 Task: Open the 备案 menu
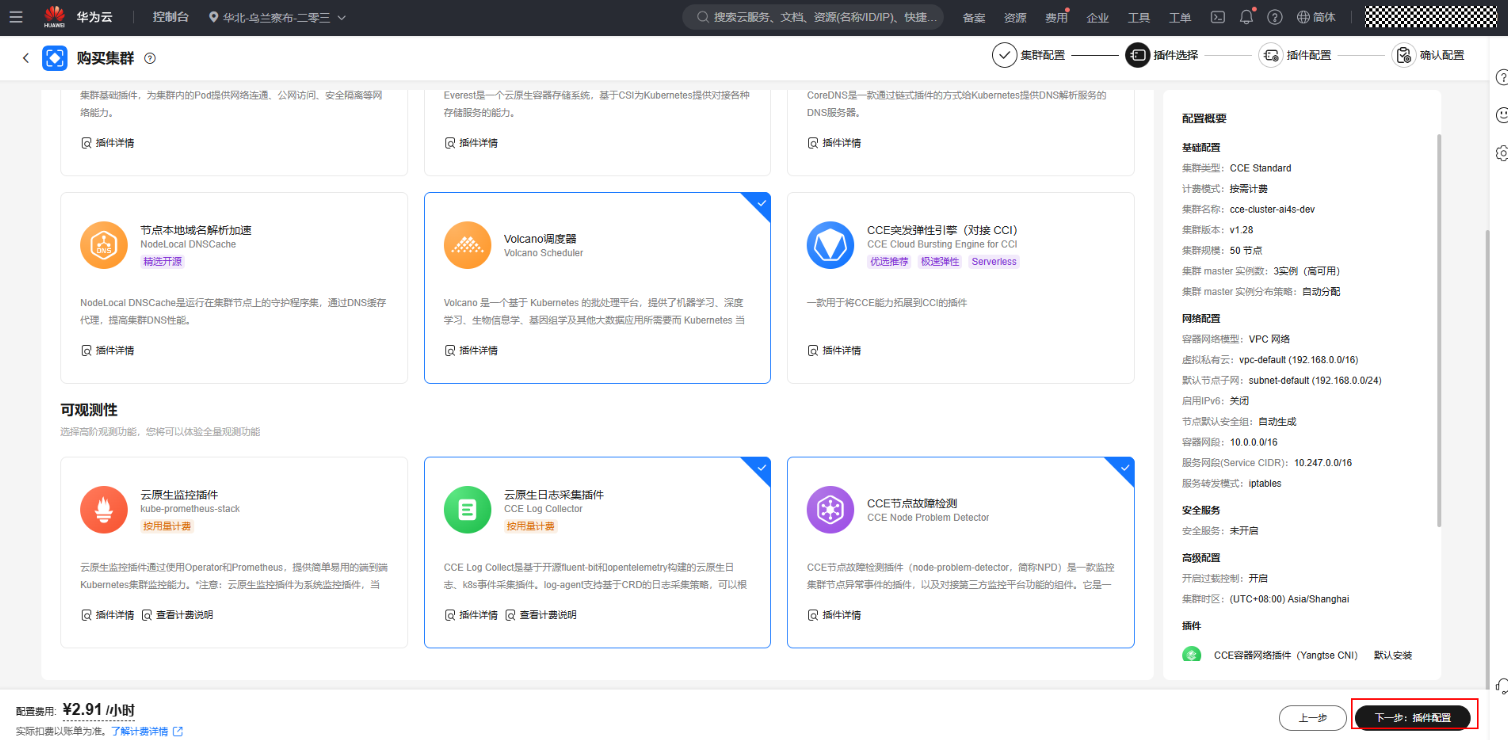click(x=973, y=17)
